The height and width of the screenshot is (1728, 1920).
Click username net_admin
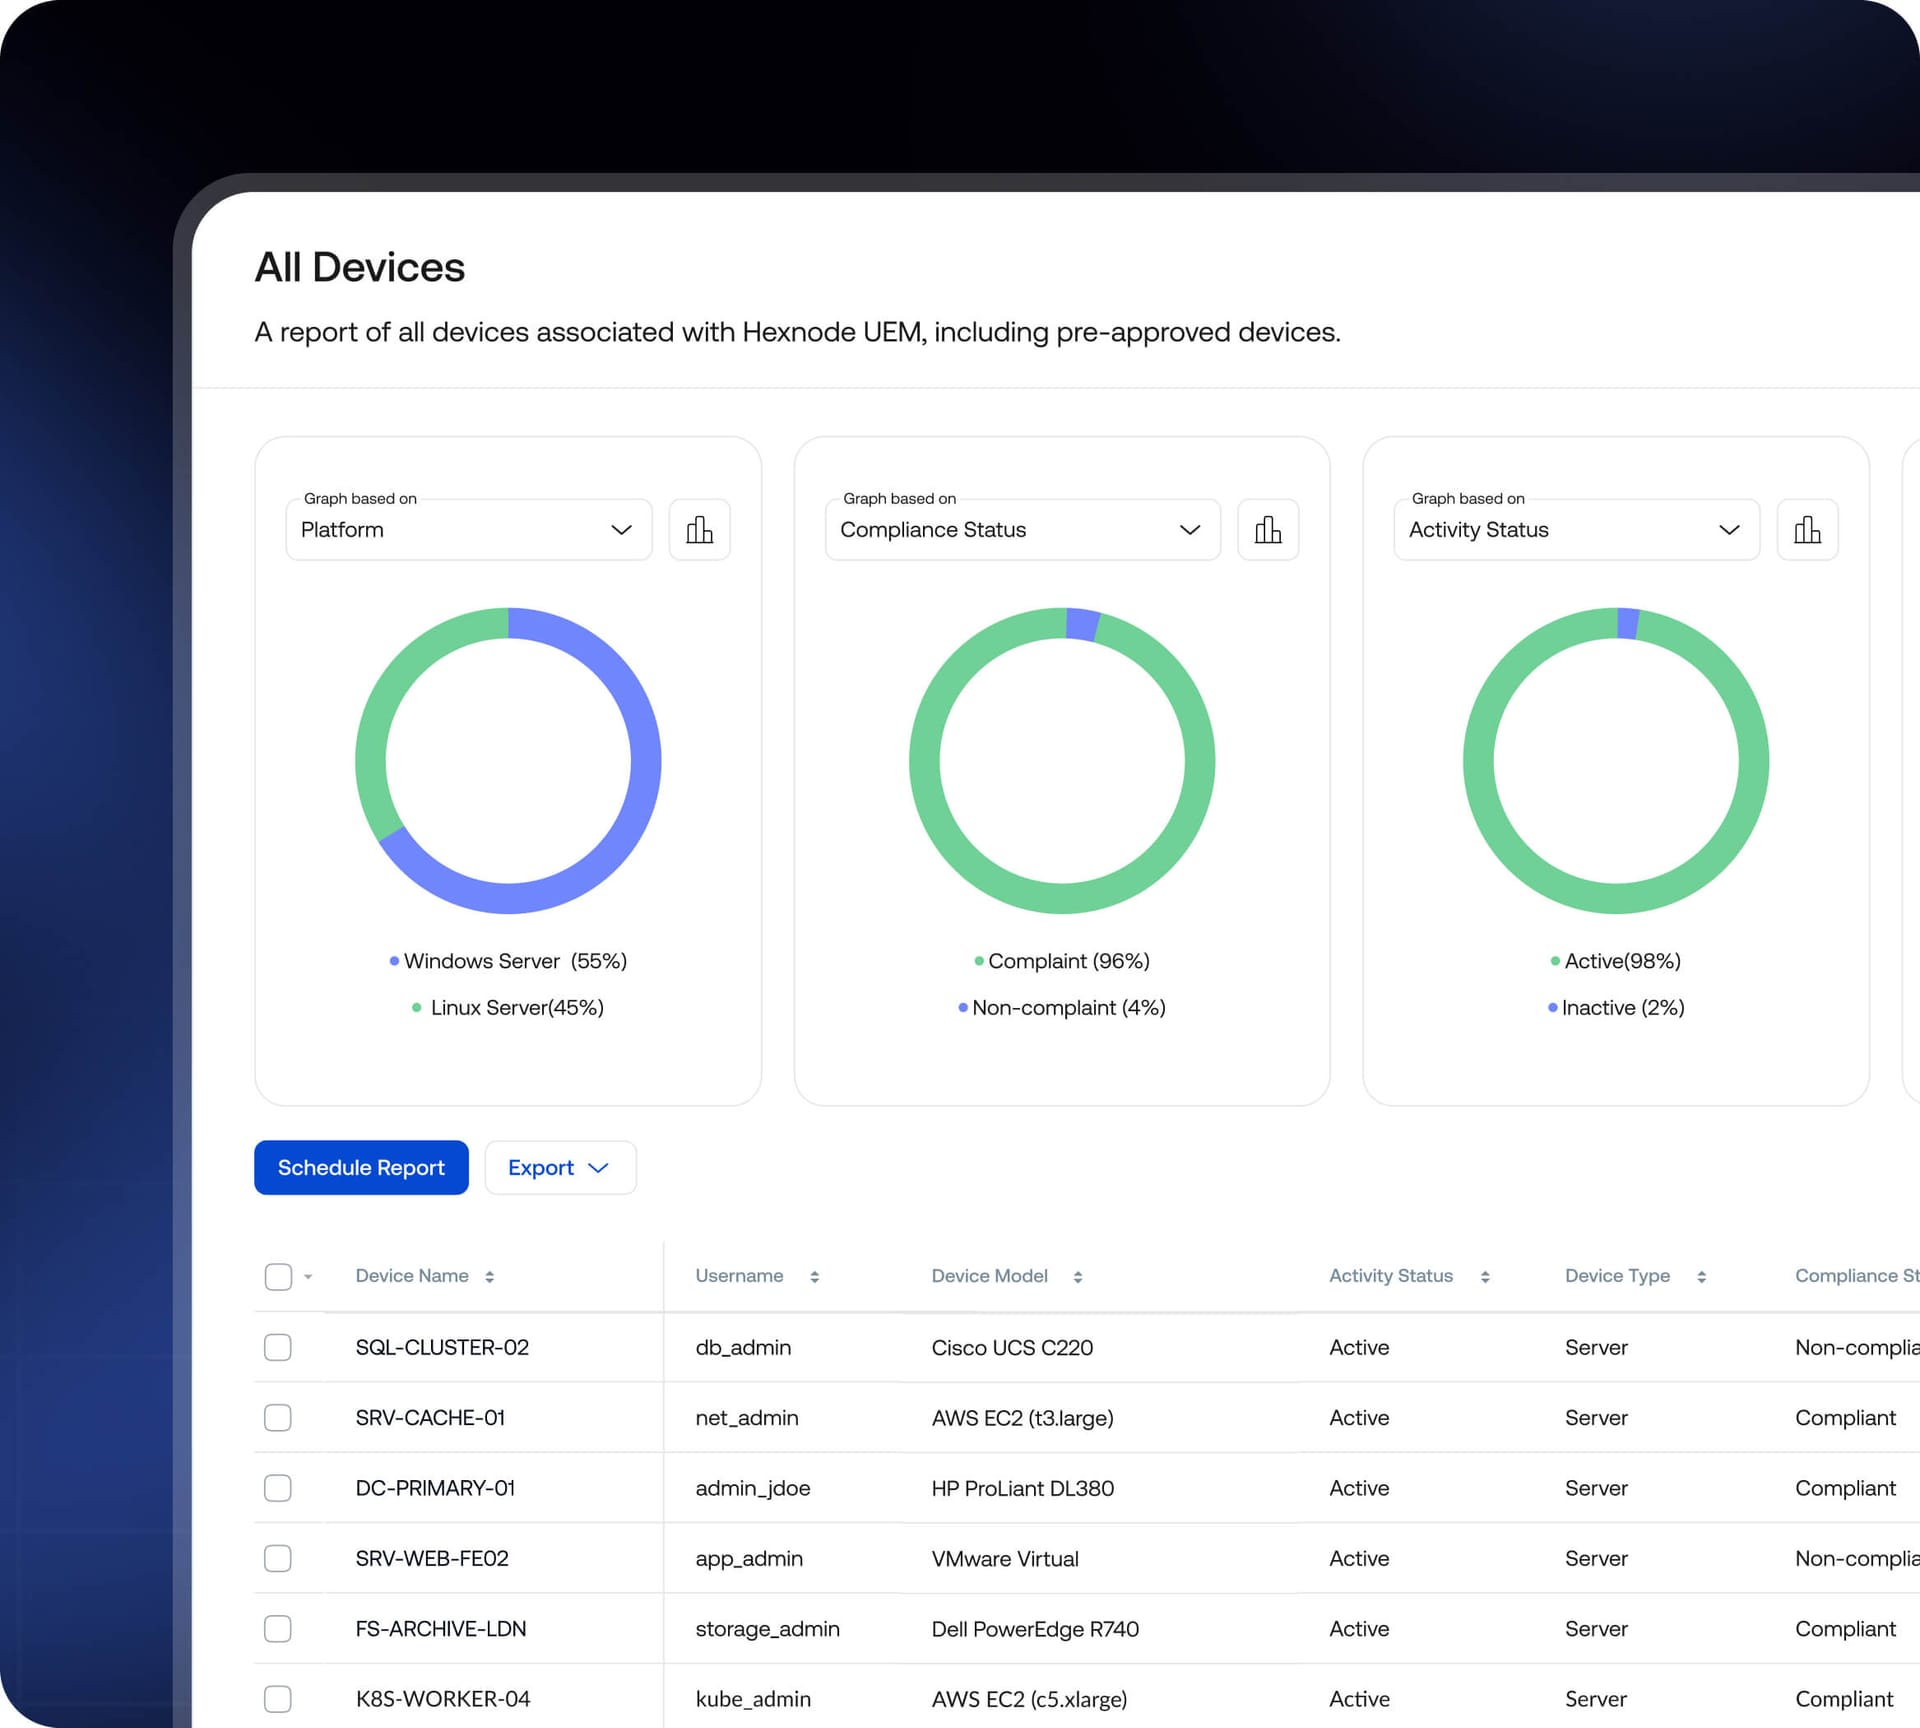point(747,1417)
